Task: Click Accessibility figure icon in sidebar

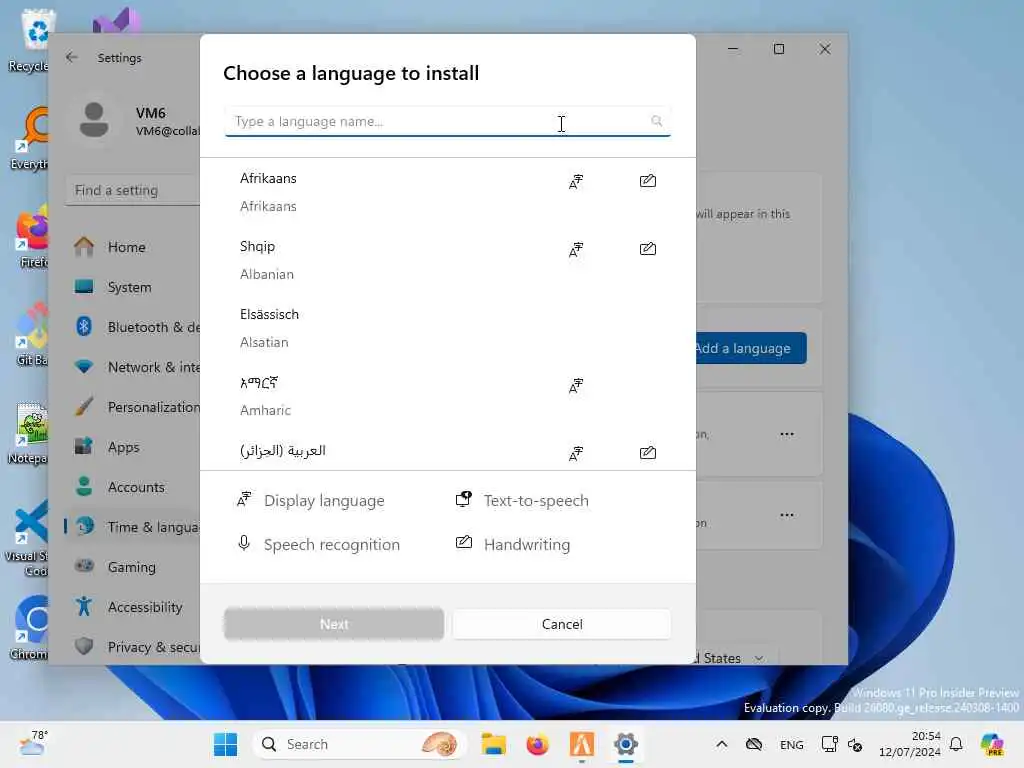Action: point(84,606)
